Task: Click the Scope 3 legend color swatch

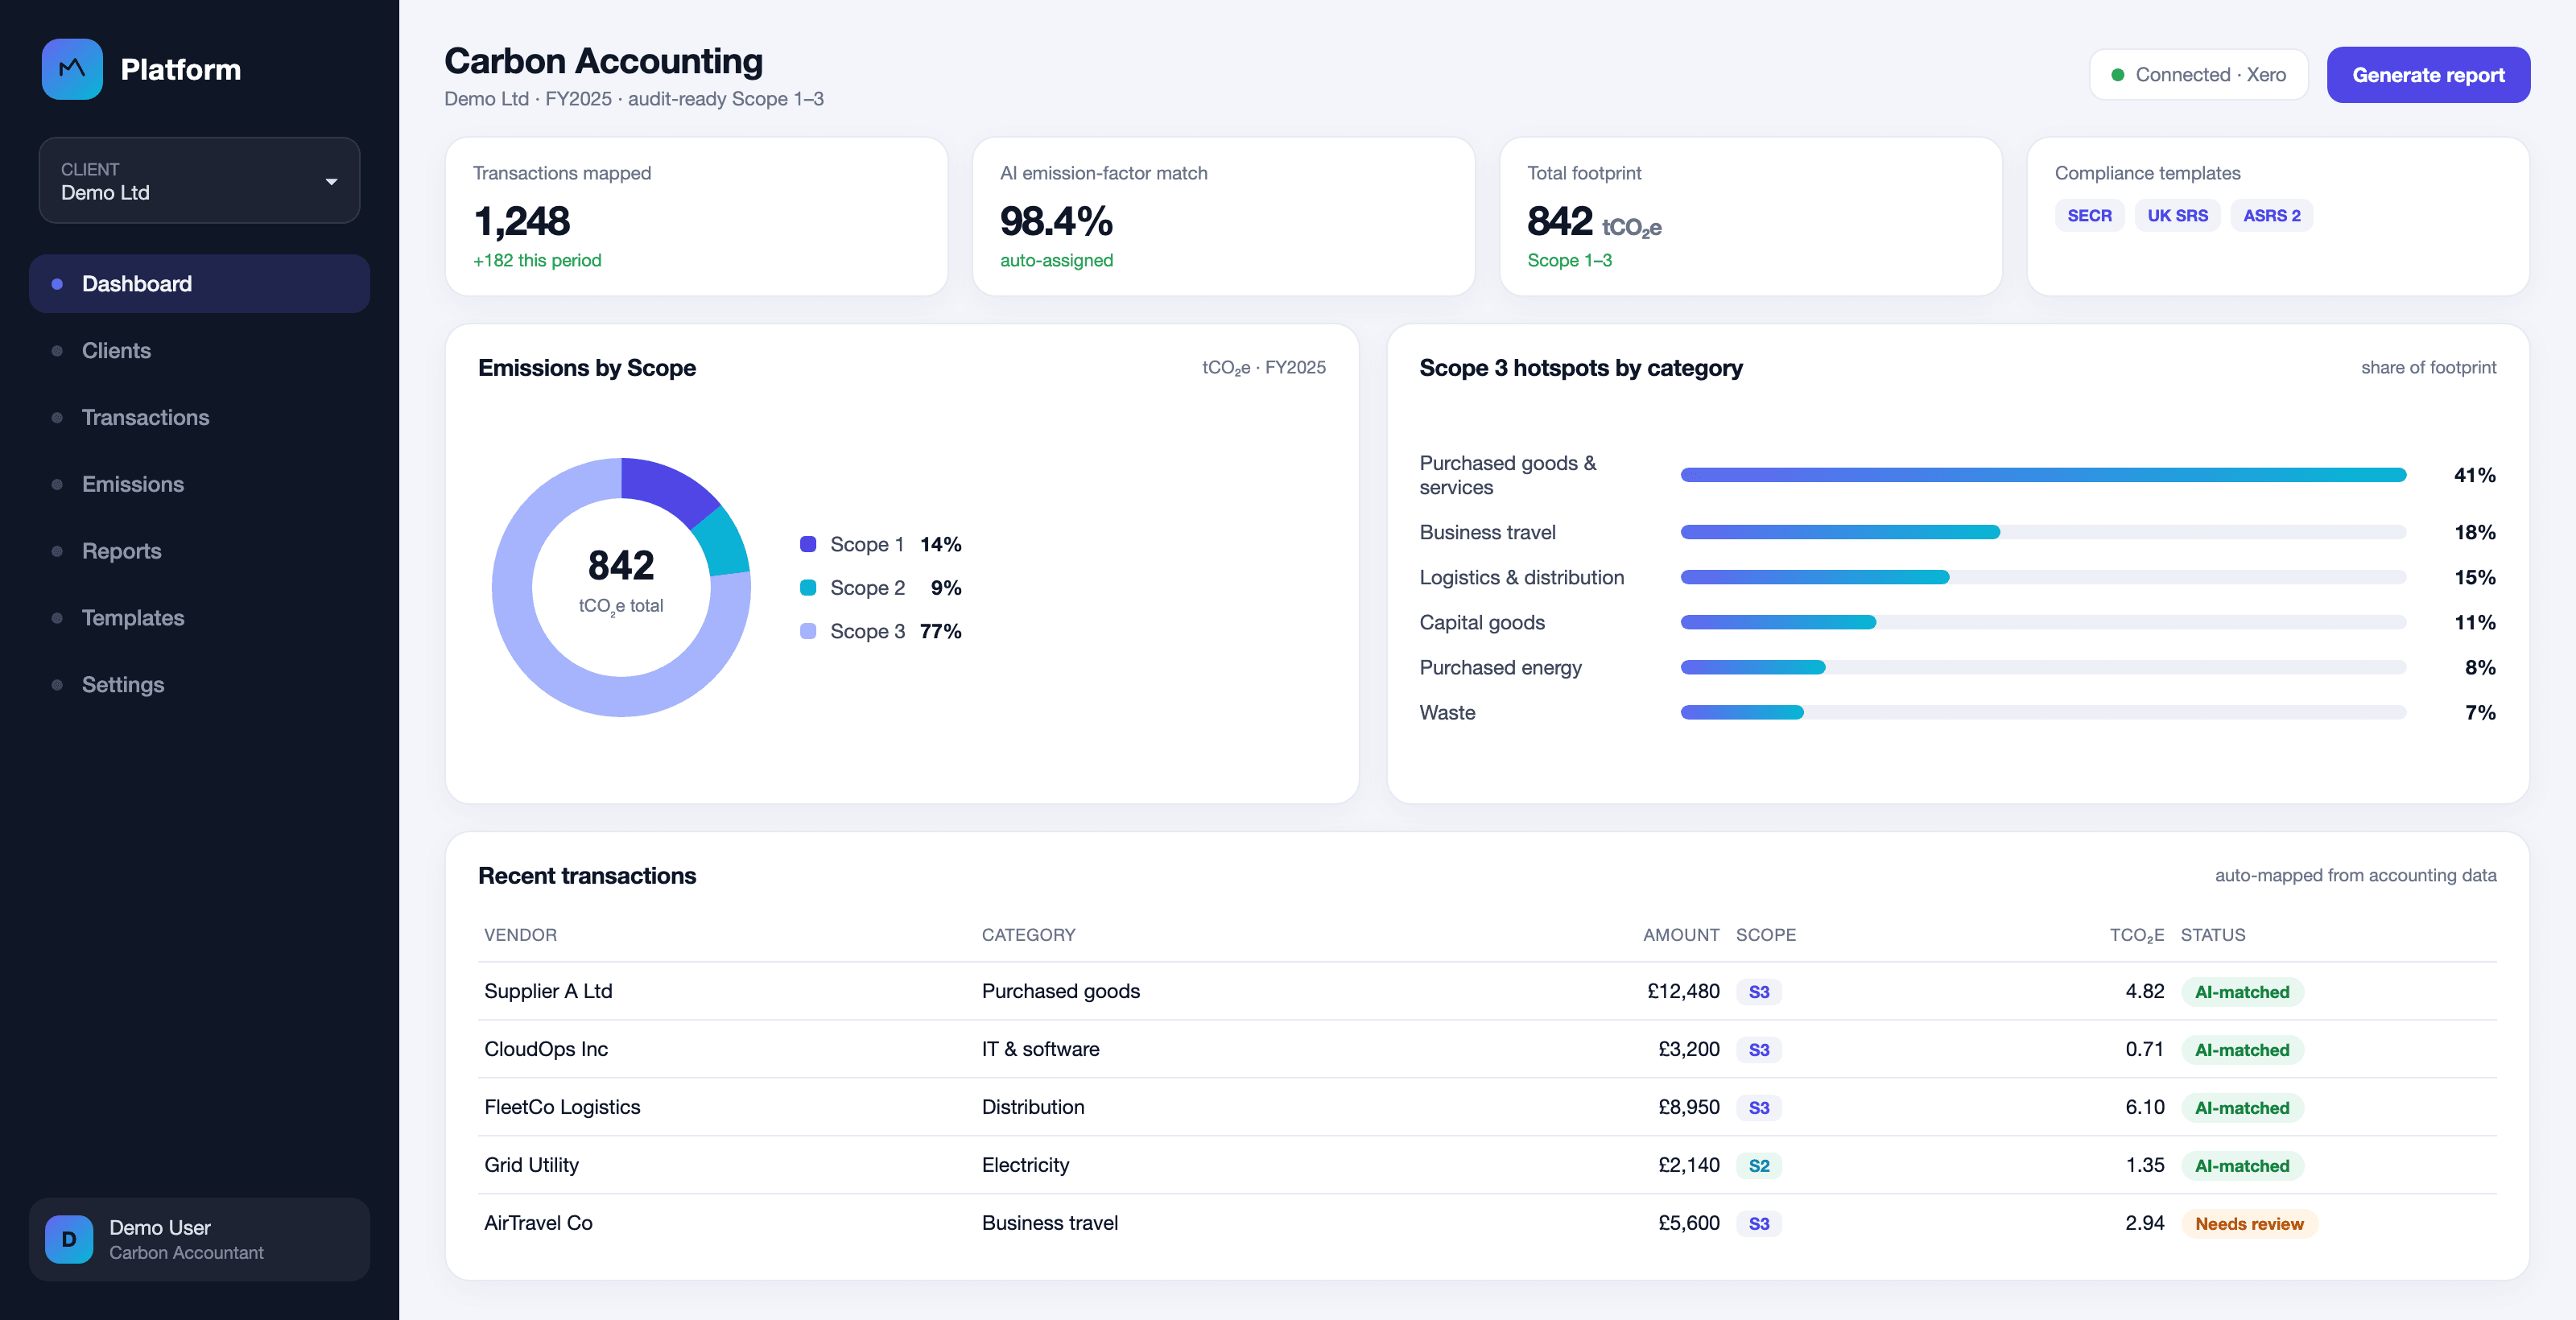Action: click(808, 631)
